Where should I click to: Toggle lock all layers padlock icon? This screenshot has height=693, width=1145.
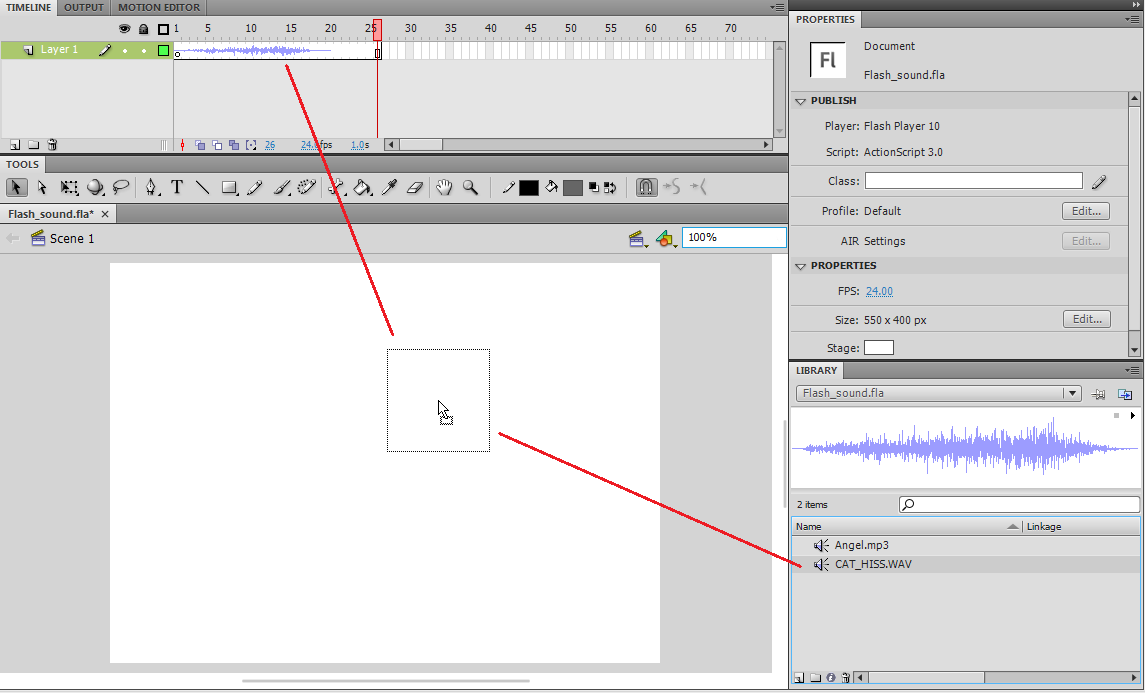click(144, 29)
